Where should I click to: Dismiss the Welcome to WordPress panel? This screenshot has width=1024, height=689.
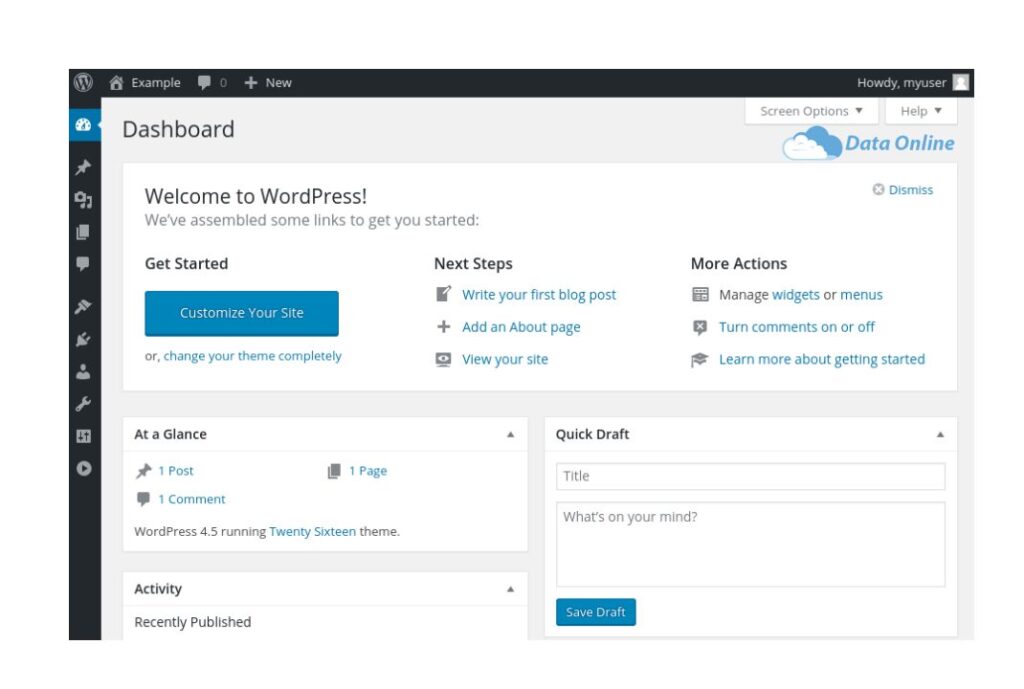tap(903, 190)
